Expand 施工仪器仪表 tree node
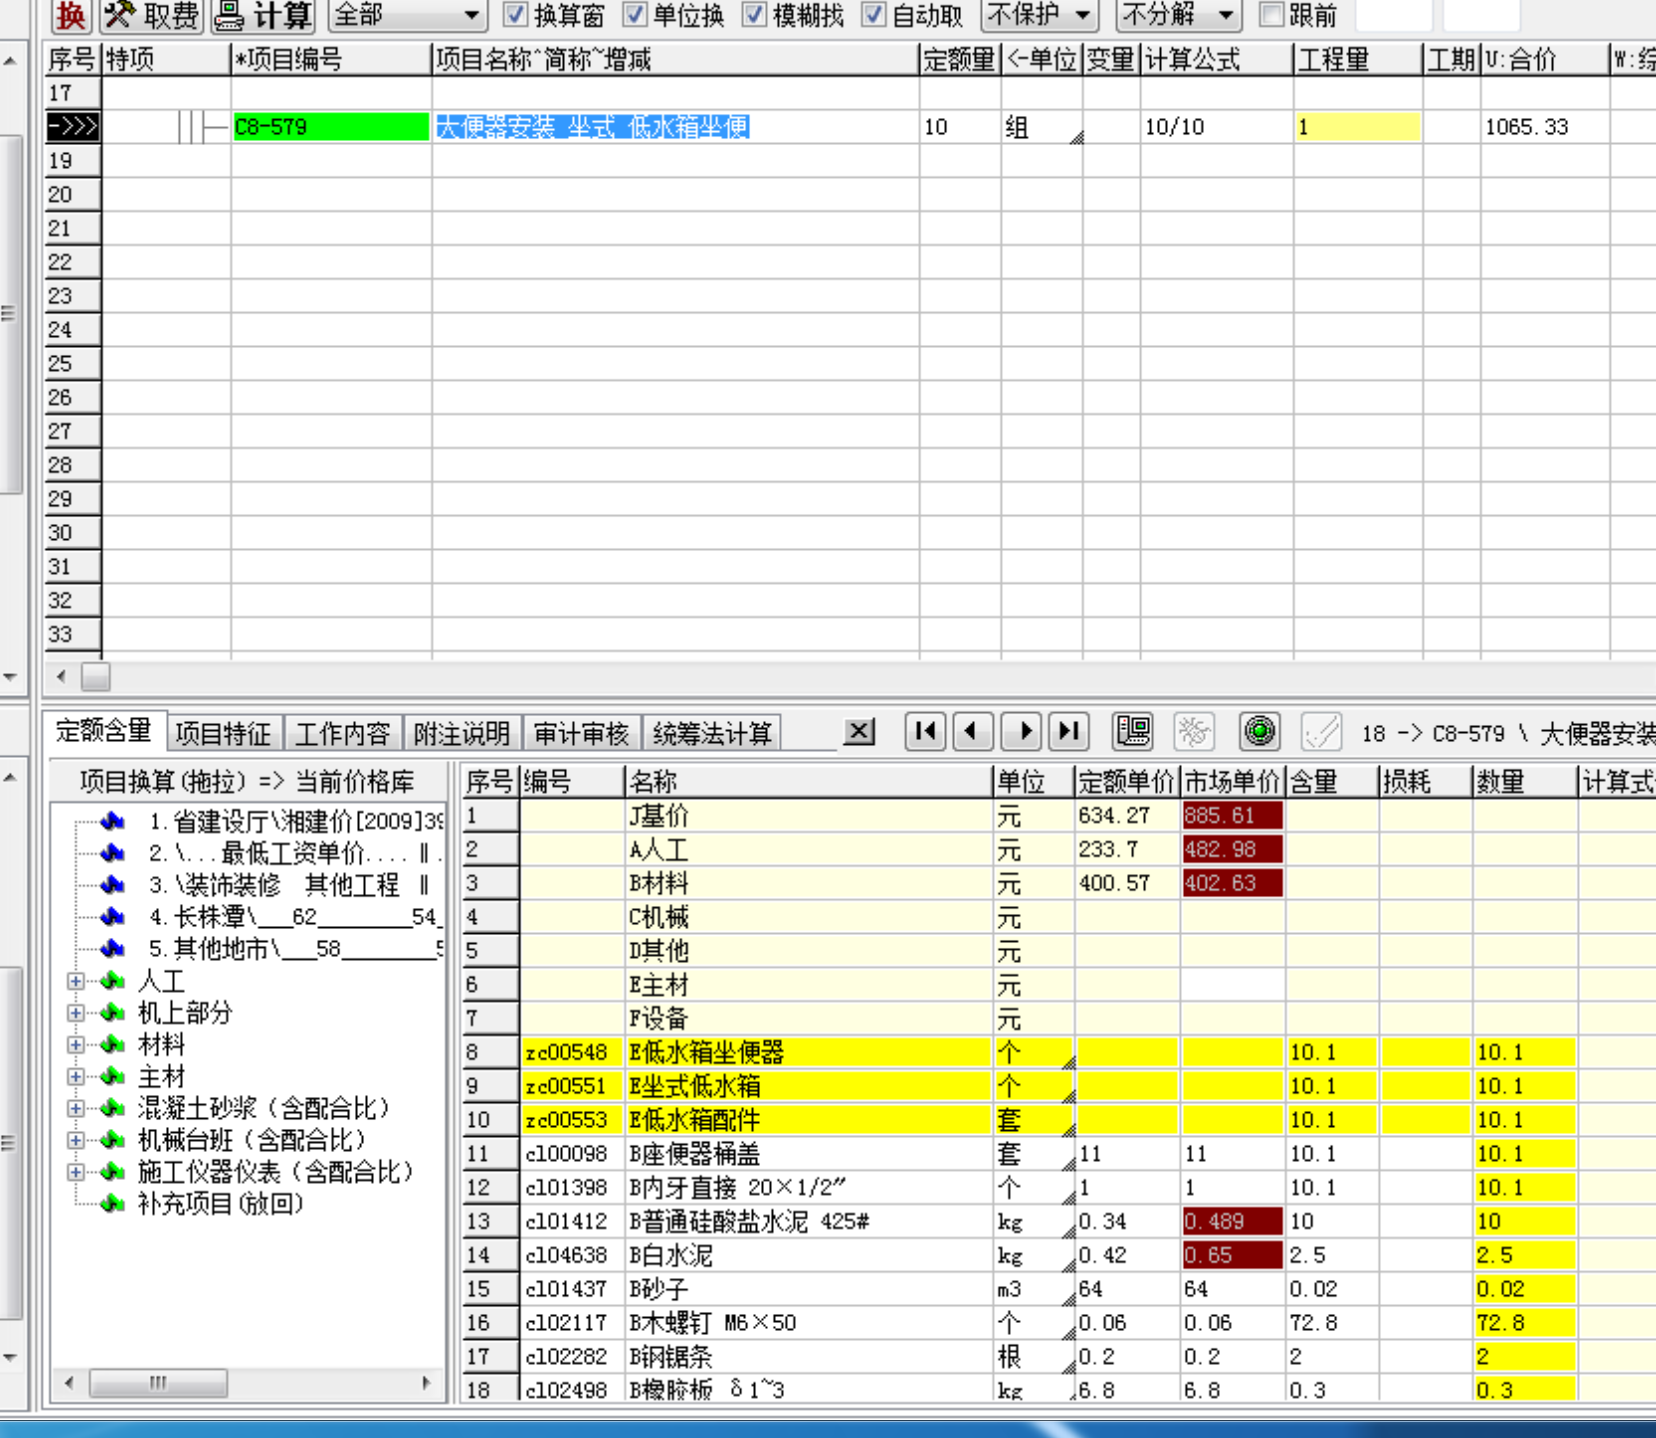1656x1438 pixels. coord(76,1172)
